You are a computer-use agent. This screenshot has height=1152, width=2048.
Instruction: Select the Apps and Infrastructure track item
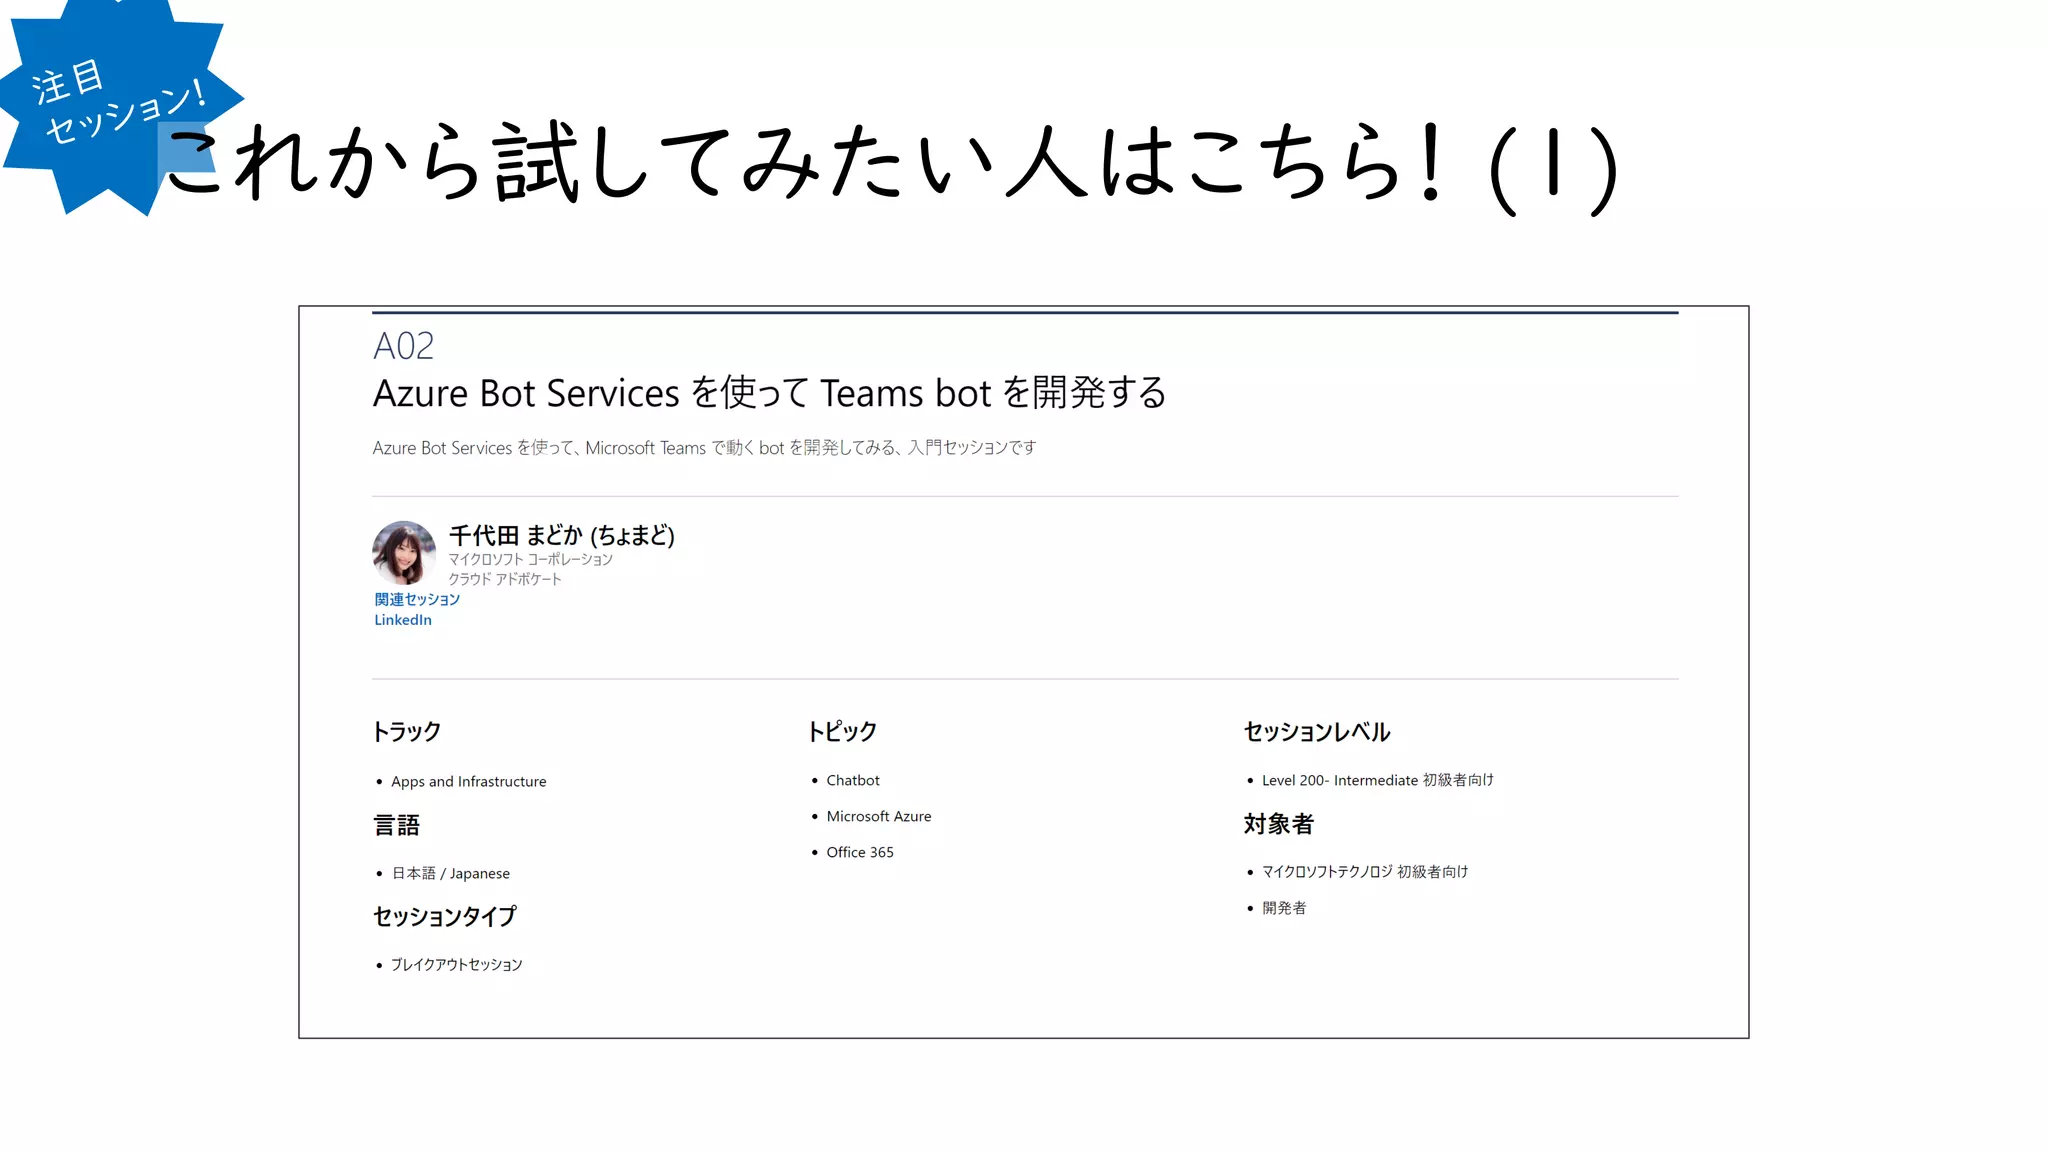click(x=468, y=781)
